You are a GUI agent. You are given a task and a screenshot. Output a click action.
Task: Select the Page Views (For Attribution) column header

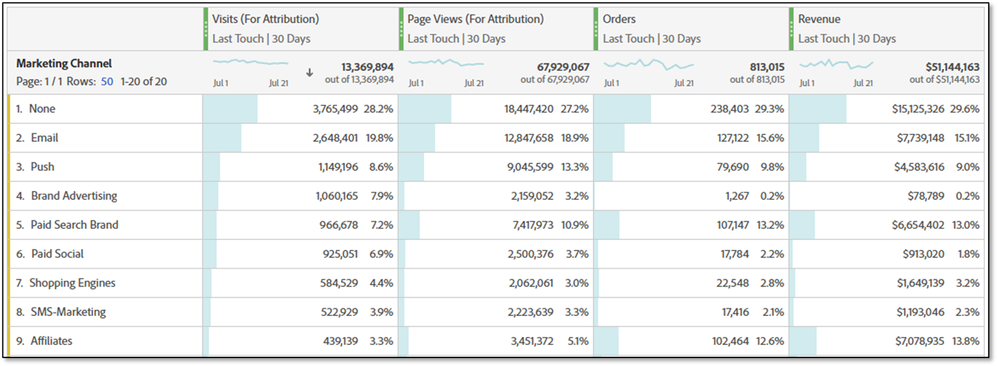point(475,19)
